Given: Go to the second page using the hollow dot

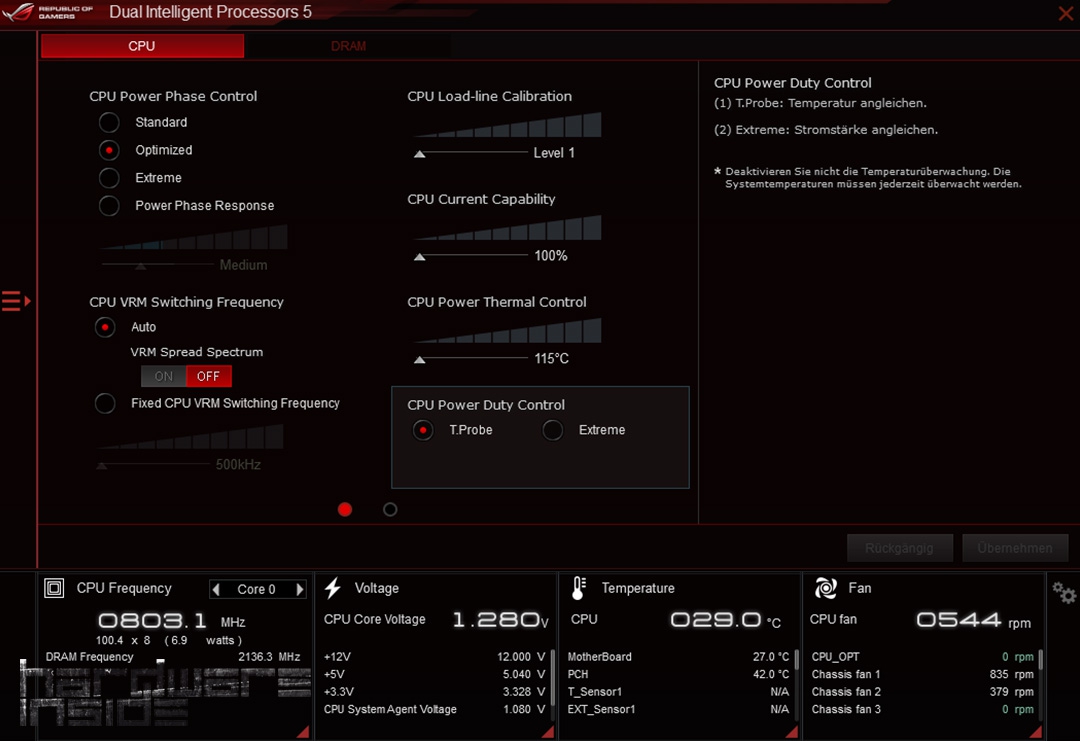Looking at the screenshot, I should click(390, 510).
